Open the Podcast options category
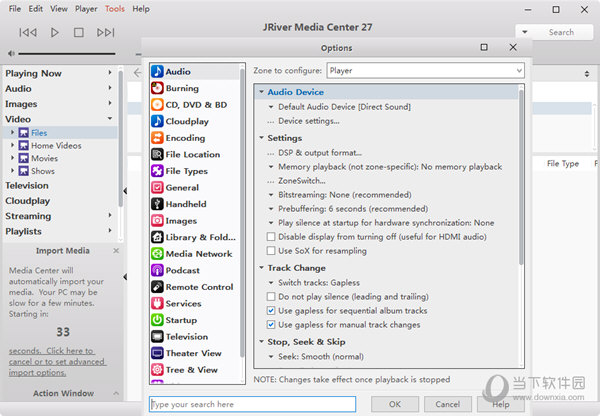 tap(195, 270)
